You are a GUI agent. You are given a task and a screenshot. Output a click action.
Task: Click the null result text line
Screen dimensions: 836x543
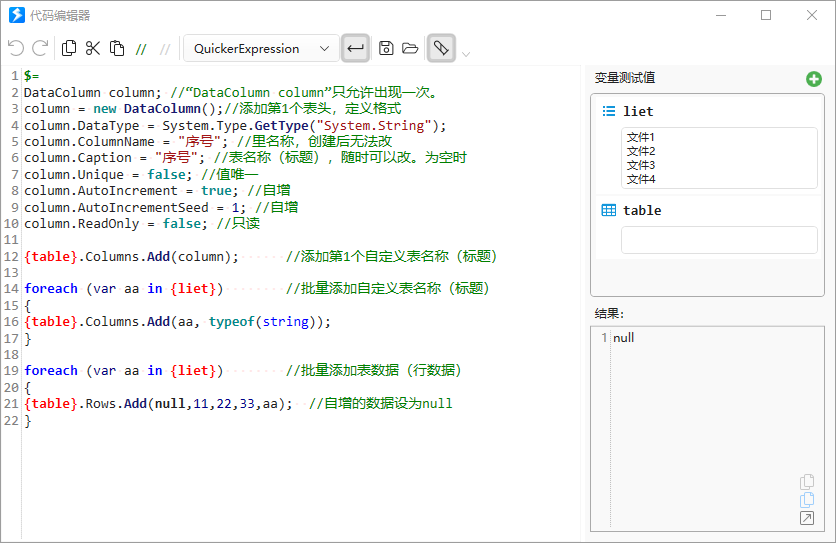(x=623, y=338)
